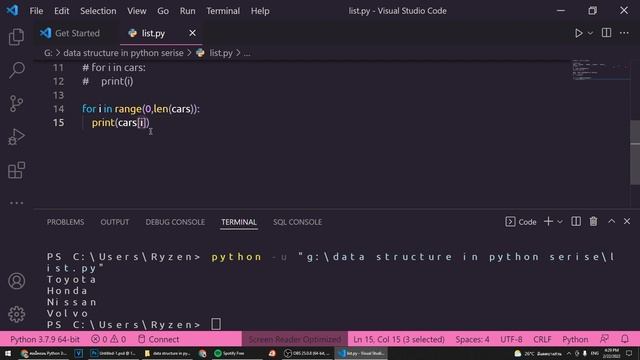Open the Run menu
The height and width of the screenshot is (360, 640).
[x=187, y=11]
